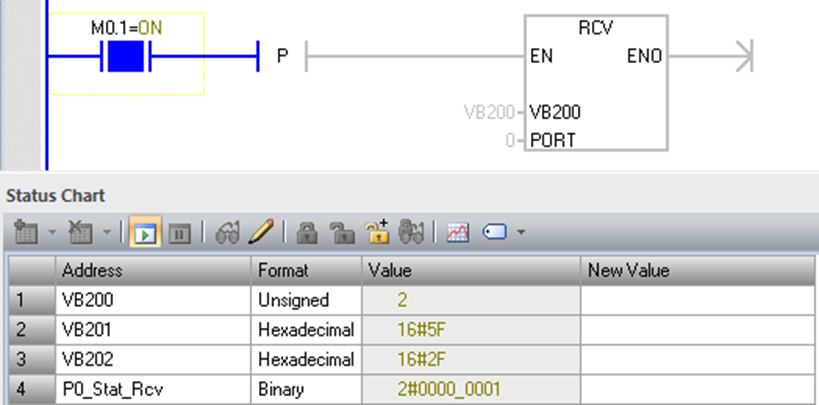
Task: Click the Status Chart panel title
Action: (55, 196)
